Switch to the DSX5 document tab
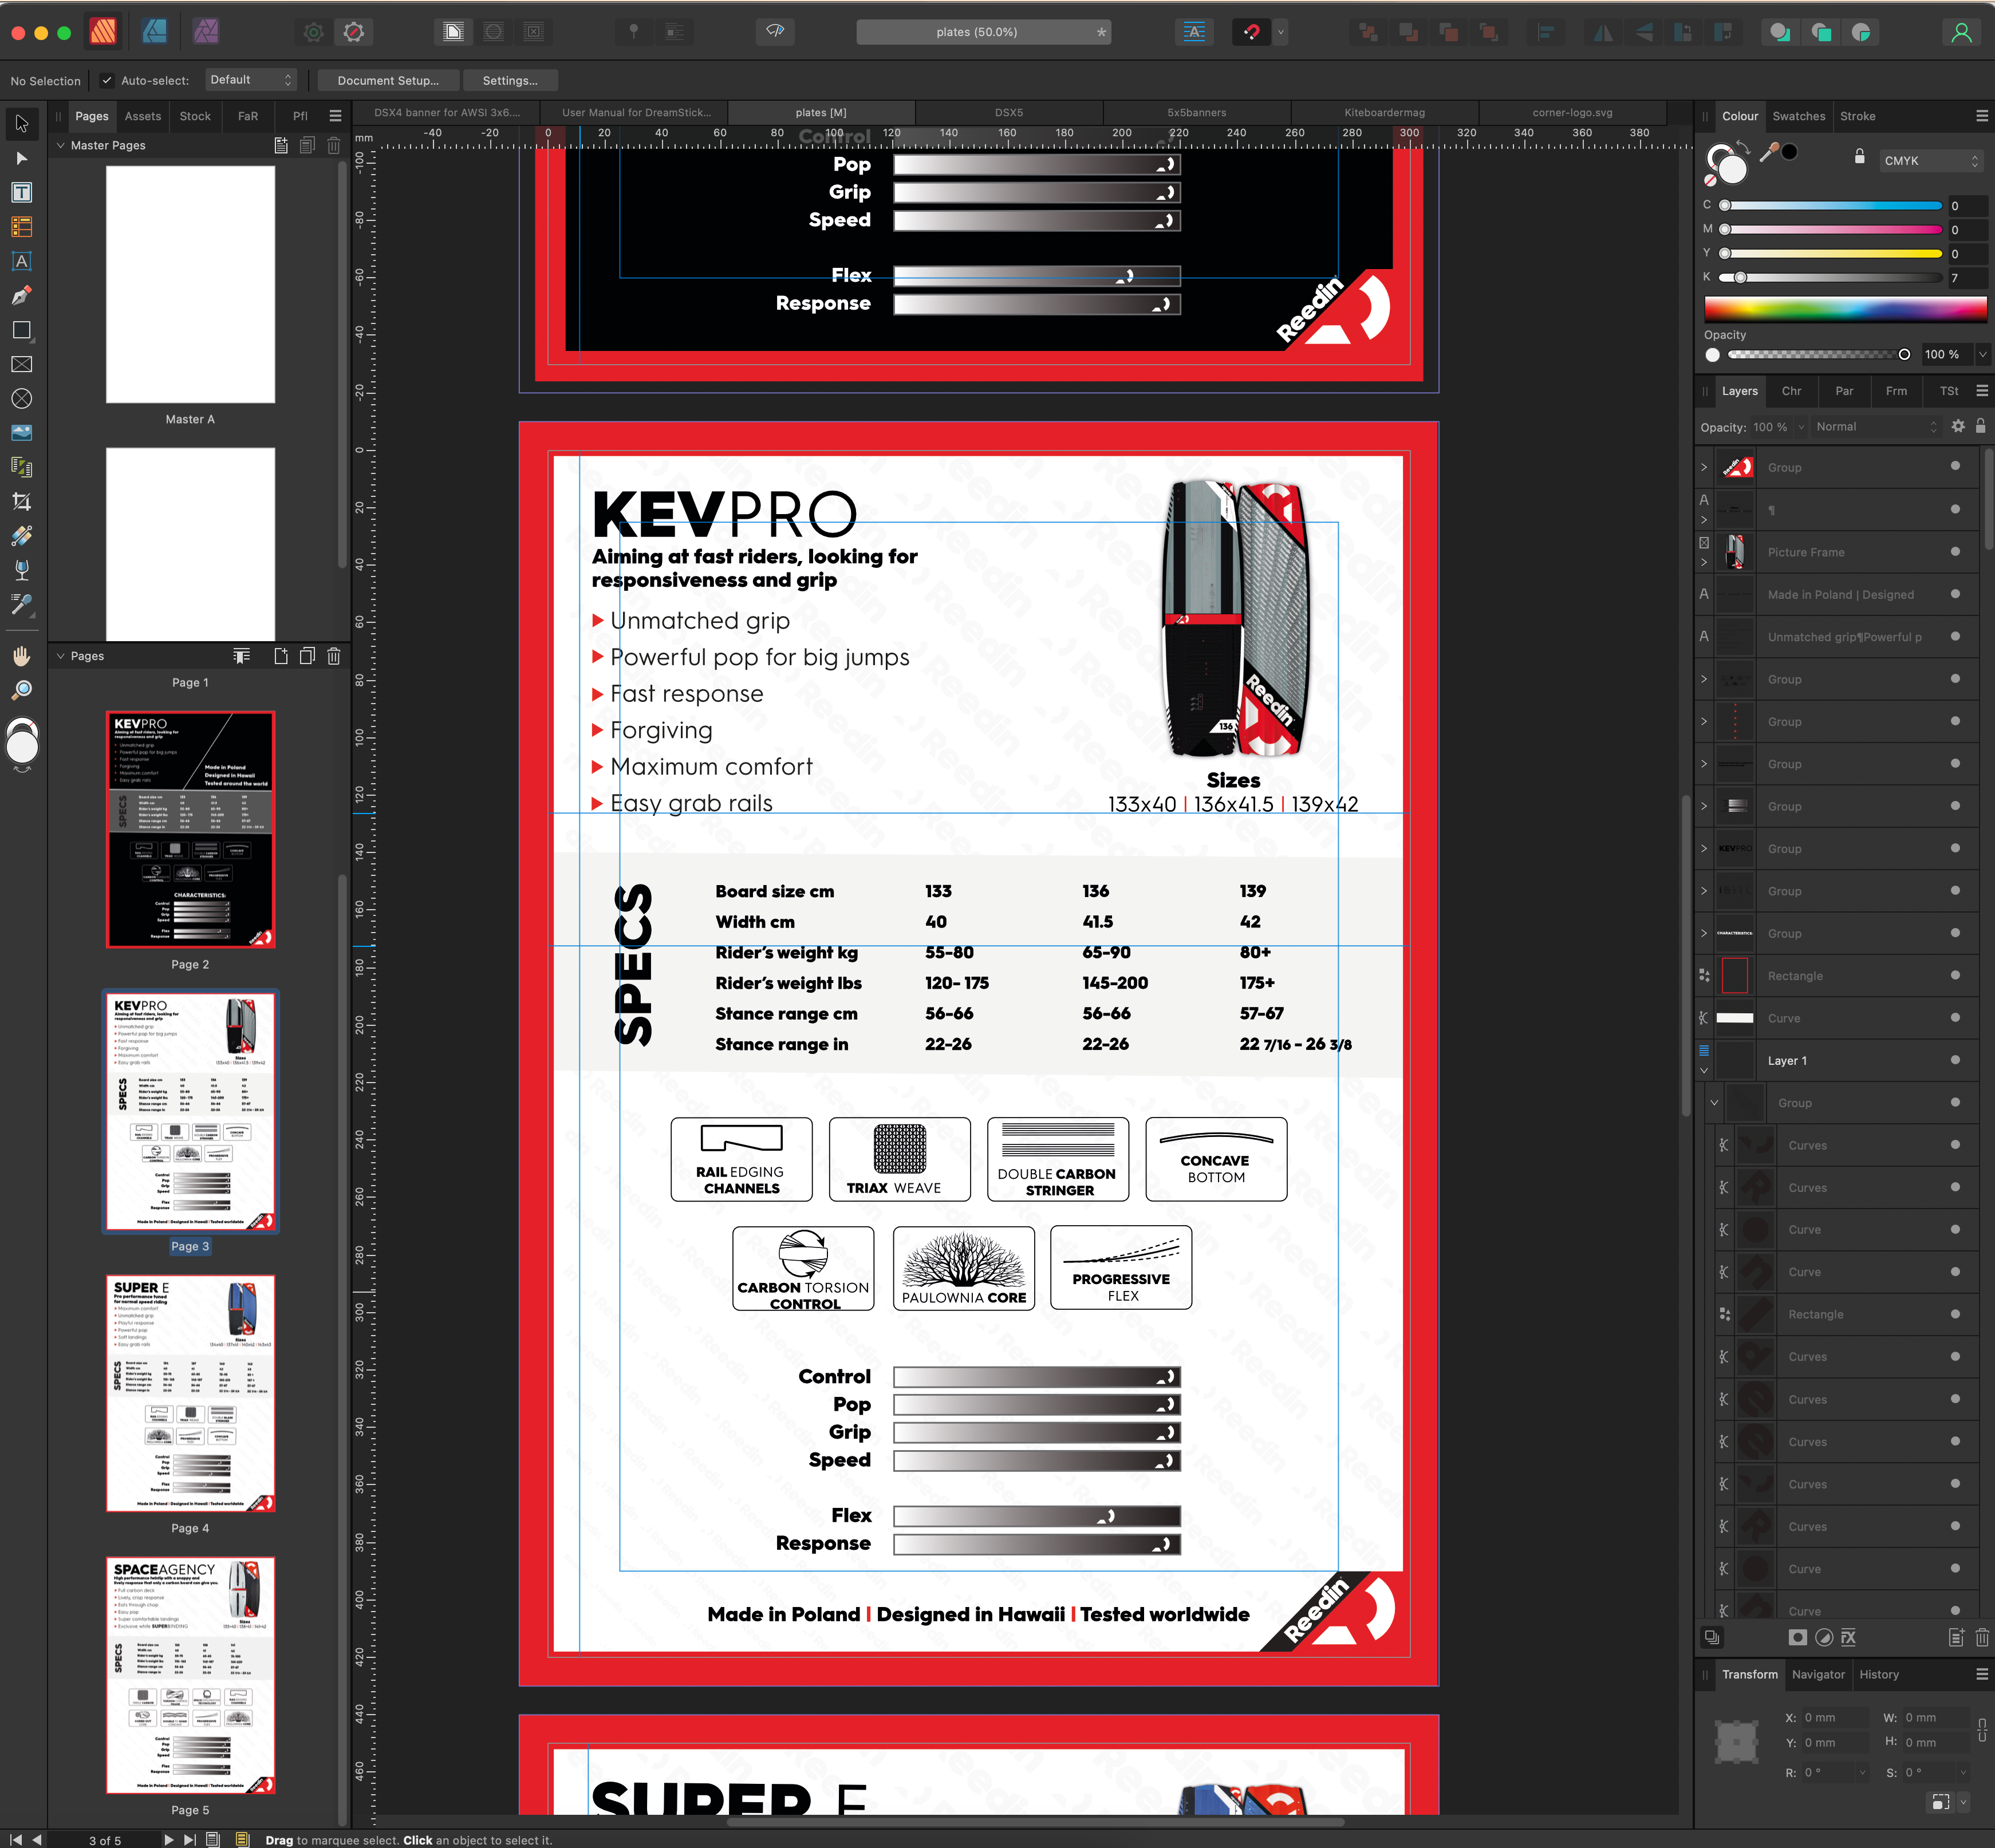 point(1008,113)
